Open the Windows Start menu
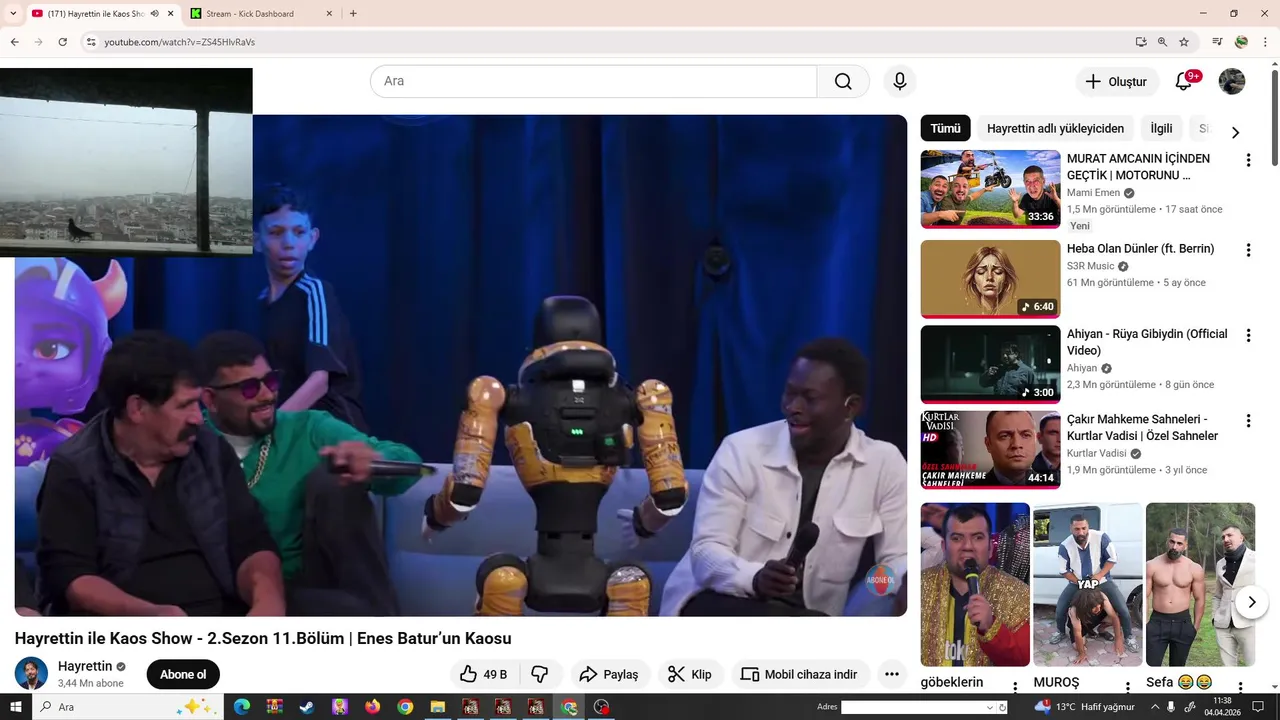Screen dimensions: 1280x720 coord(15,707)
